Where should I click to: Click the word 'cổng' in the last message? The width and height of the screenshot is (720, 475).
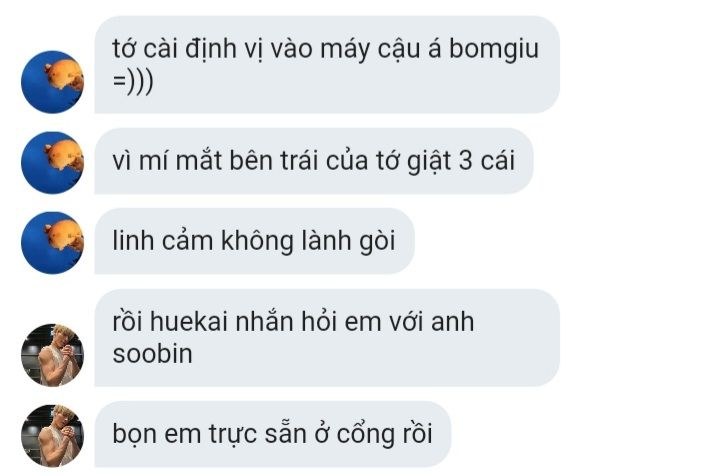pos(366,435)
